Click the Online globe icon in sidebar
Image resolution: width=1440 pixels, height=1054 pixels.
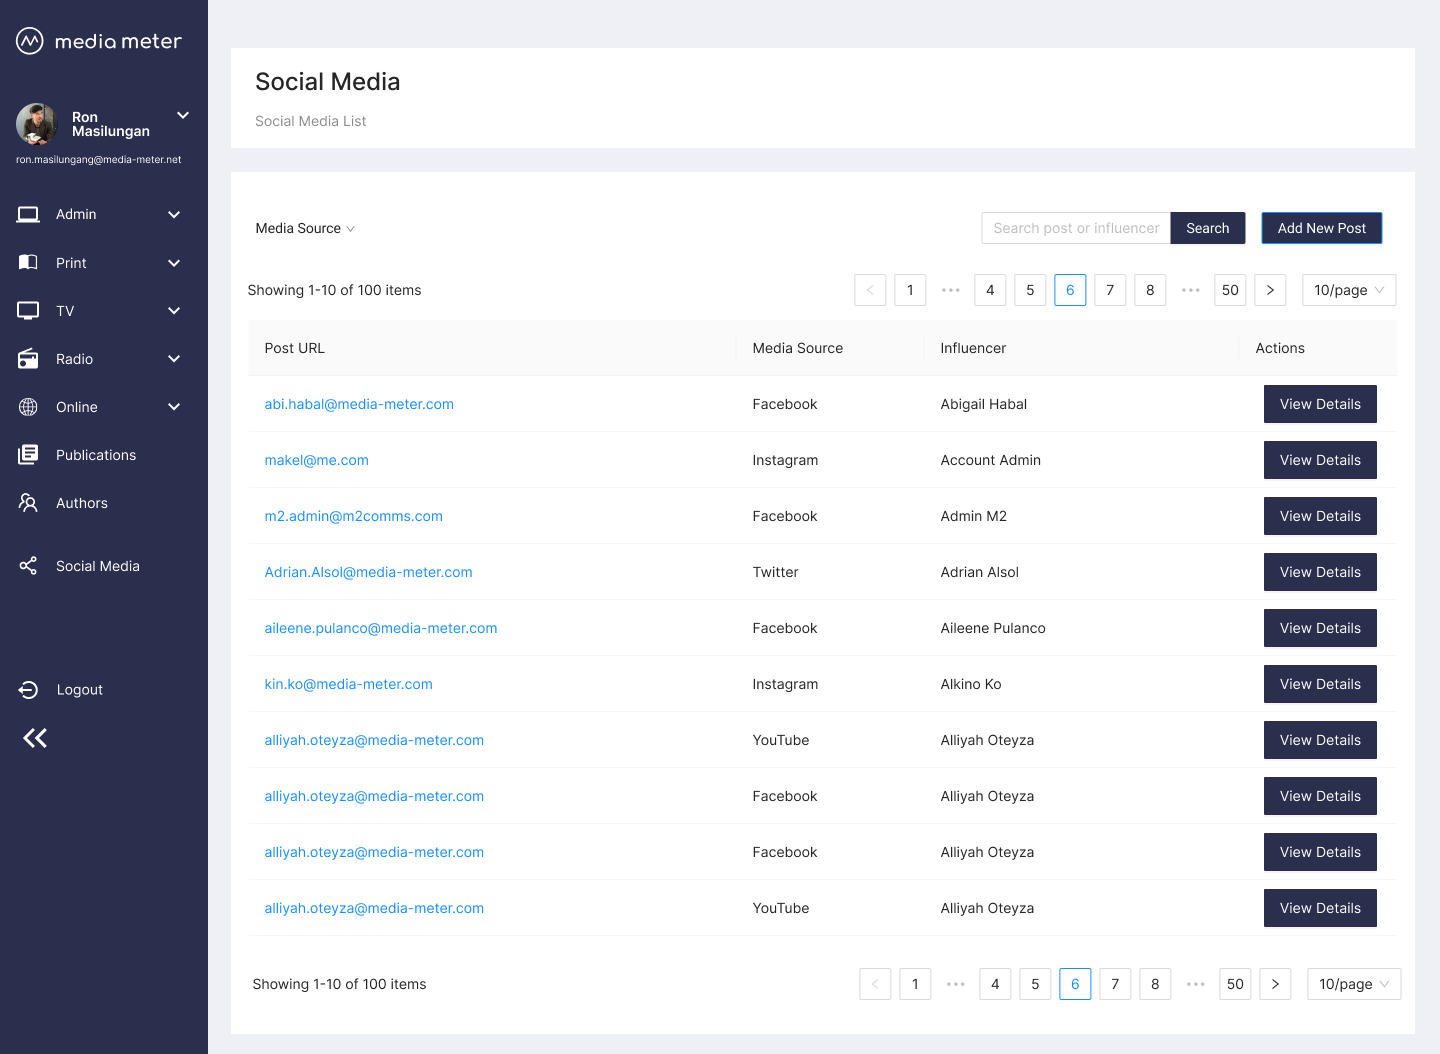pyautogui.click(x=28, y=407)
